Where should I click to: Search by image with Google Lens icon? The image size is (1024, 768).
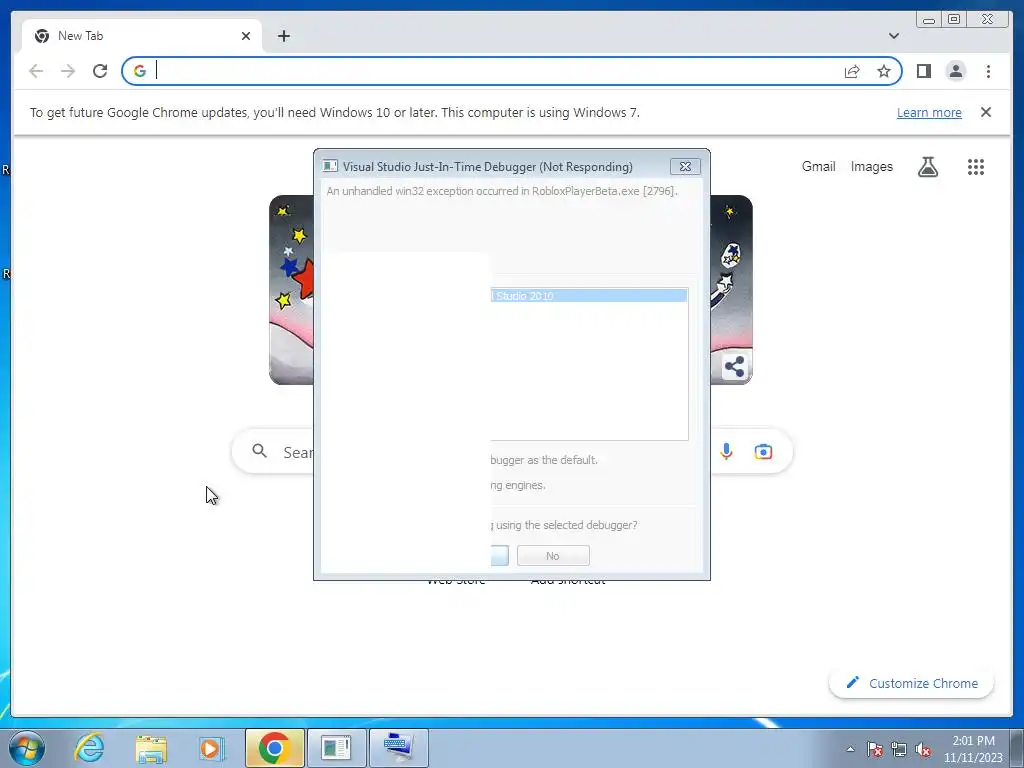[x=763, y=451]
